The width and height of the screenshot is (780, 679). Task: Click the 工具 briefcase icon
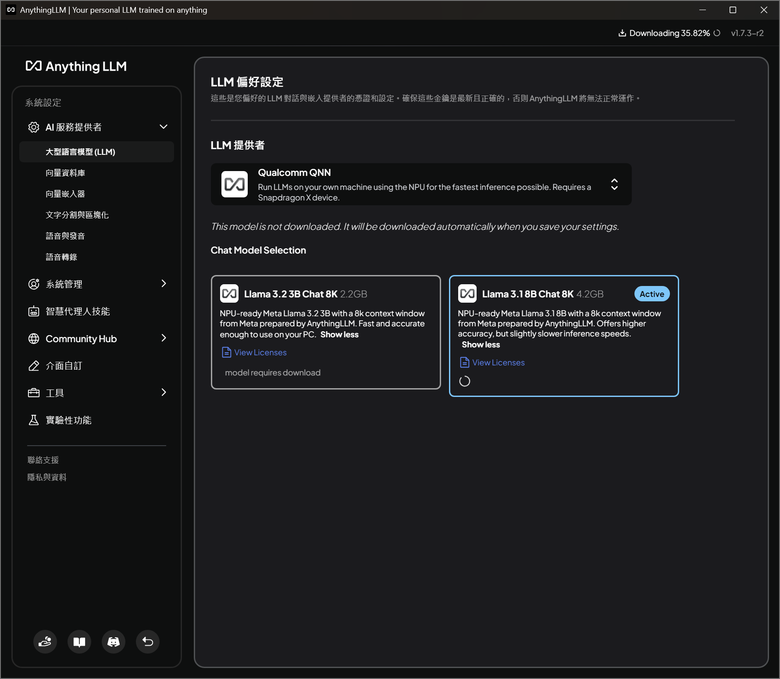33,393
